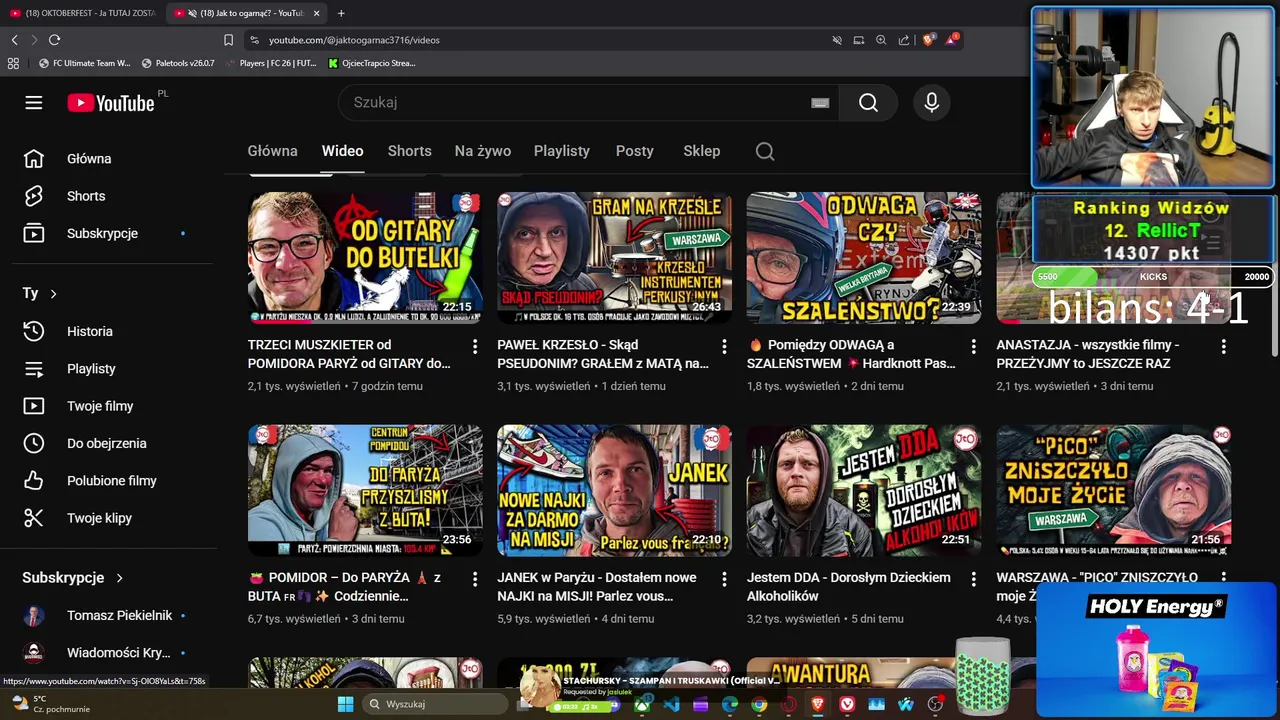Click the browser address bar URL
Image resolution: width=1280 pixels, height=720 pixels.
coord(354,40)
